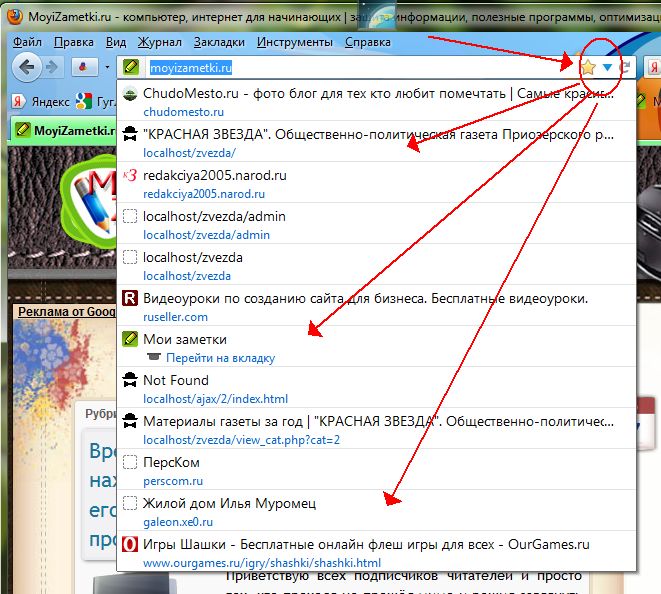
Task: Click localhost/zvezda/view_cat.php?cat=2 URL
Action: click(241, 440)
